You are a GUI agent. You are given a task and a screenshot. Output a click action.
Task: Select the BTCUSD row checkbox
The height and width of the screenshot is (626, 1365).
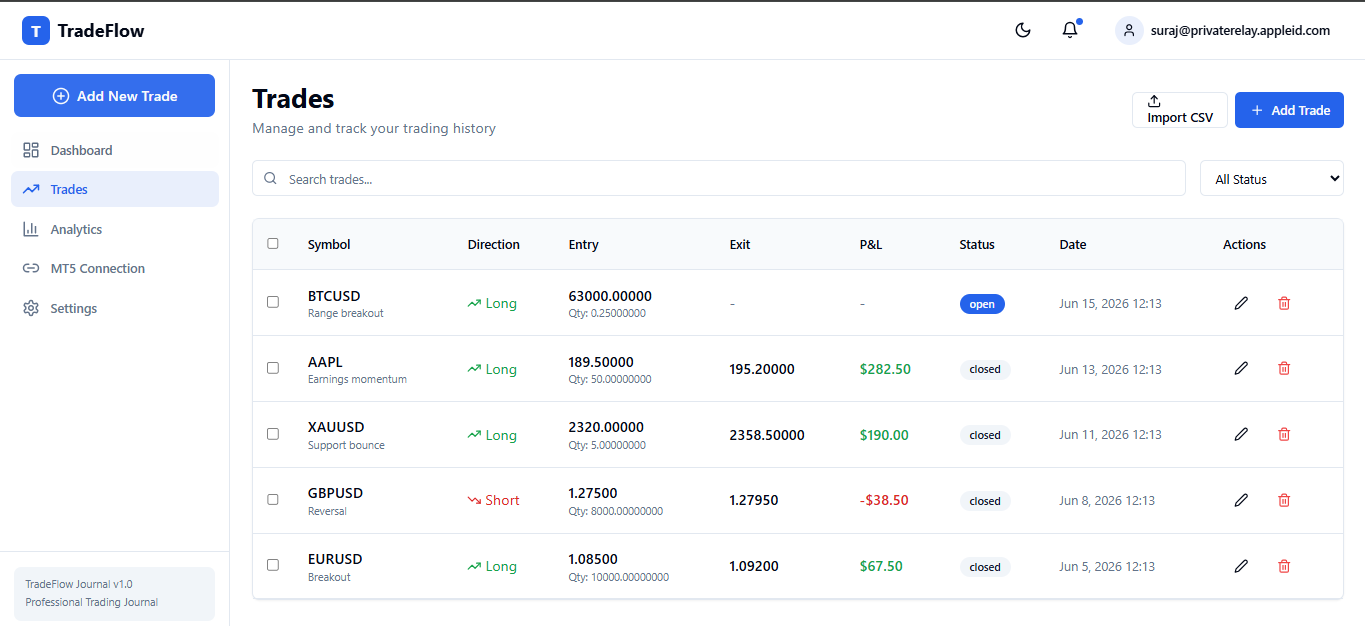(273, 302)
